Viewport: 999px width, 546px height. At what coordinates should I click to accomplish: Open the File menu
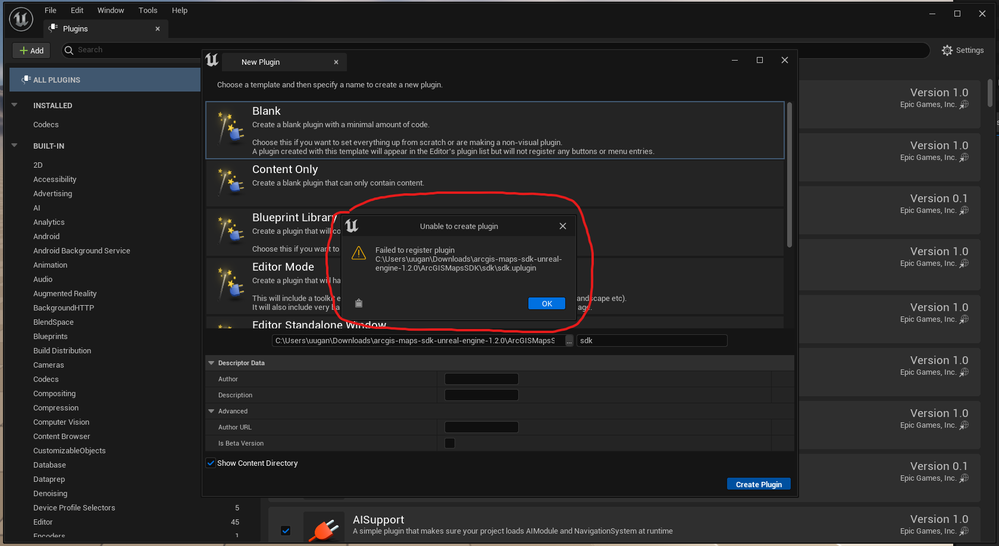50,10
